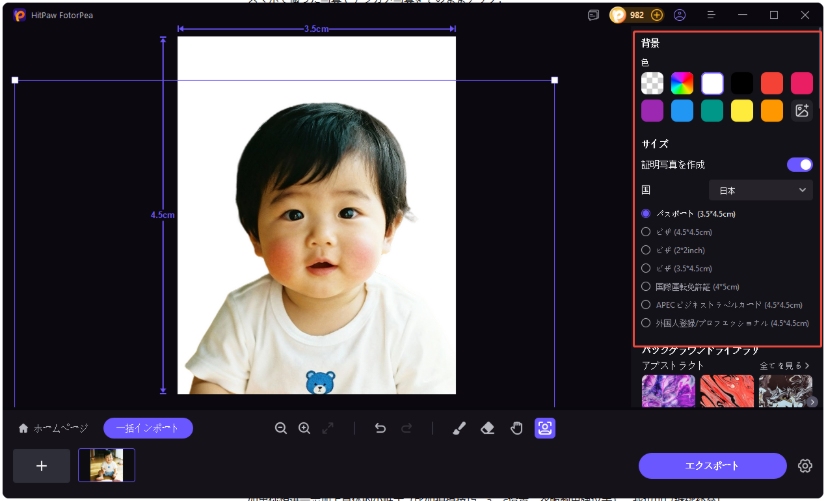The image size is (826, 501).
Task: Add more credits with the plus icon
Action: pos(656,15)
